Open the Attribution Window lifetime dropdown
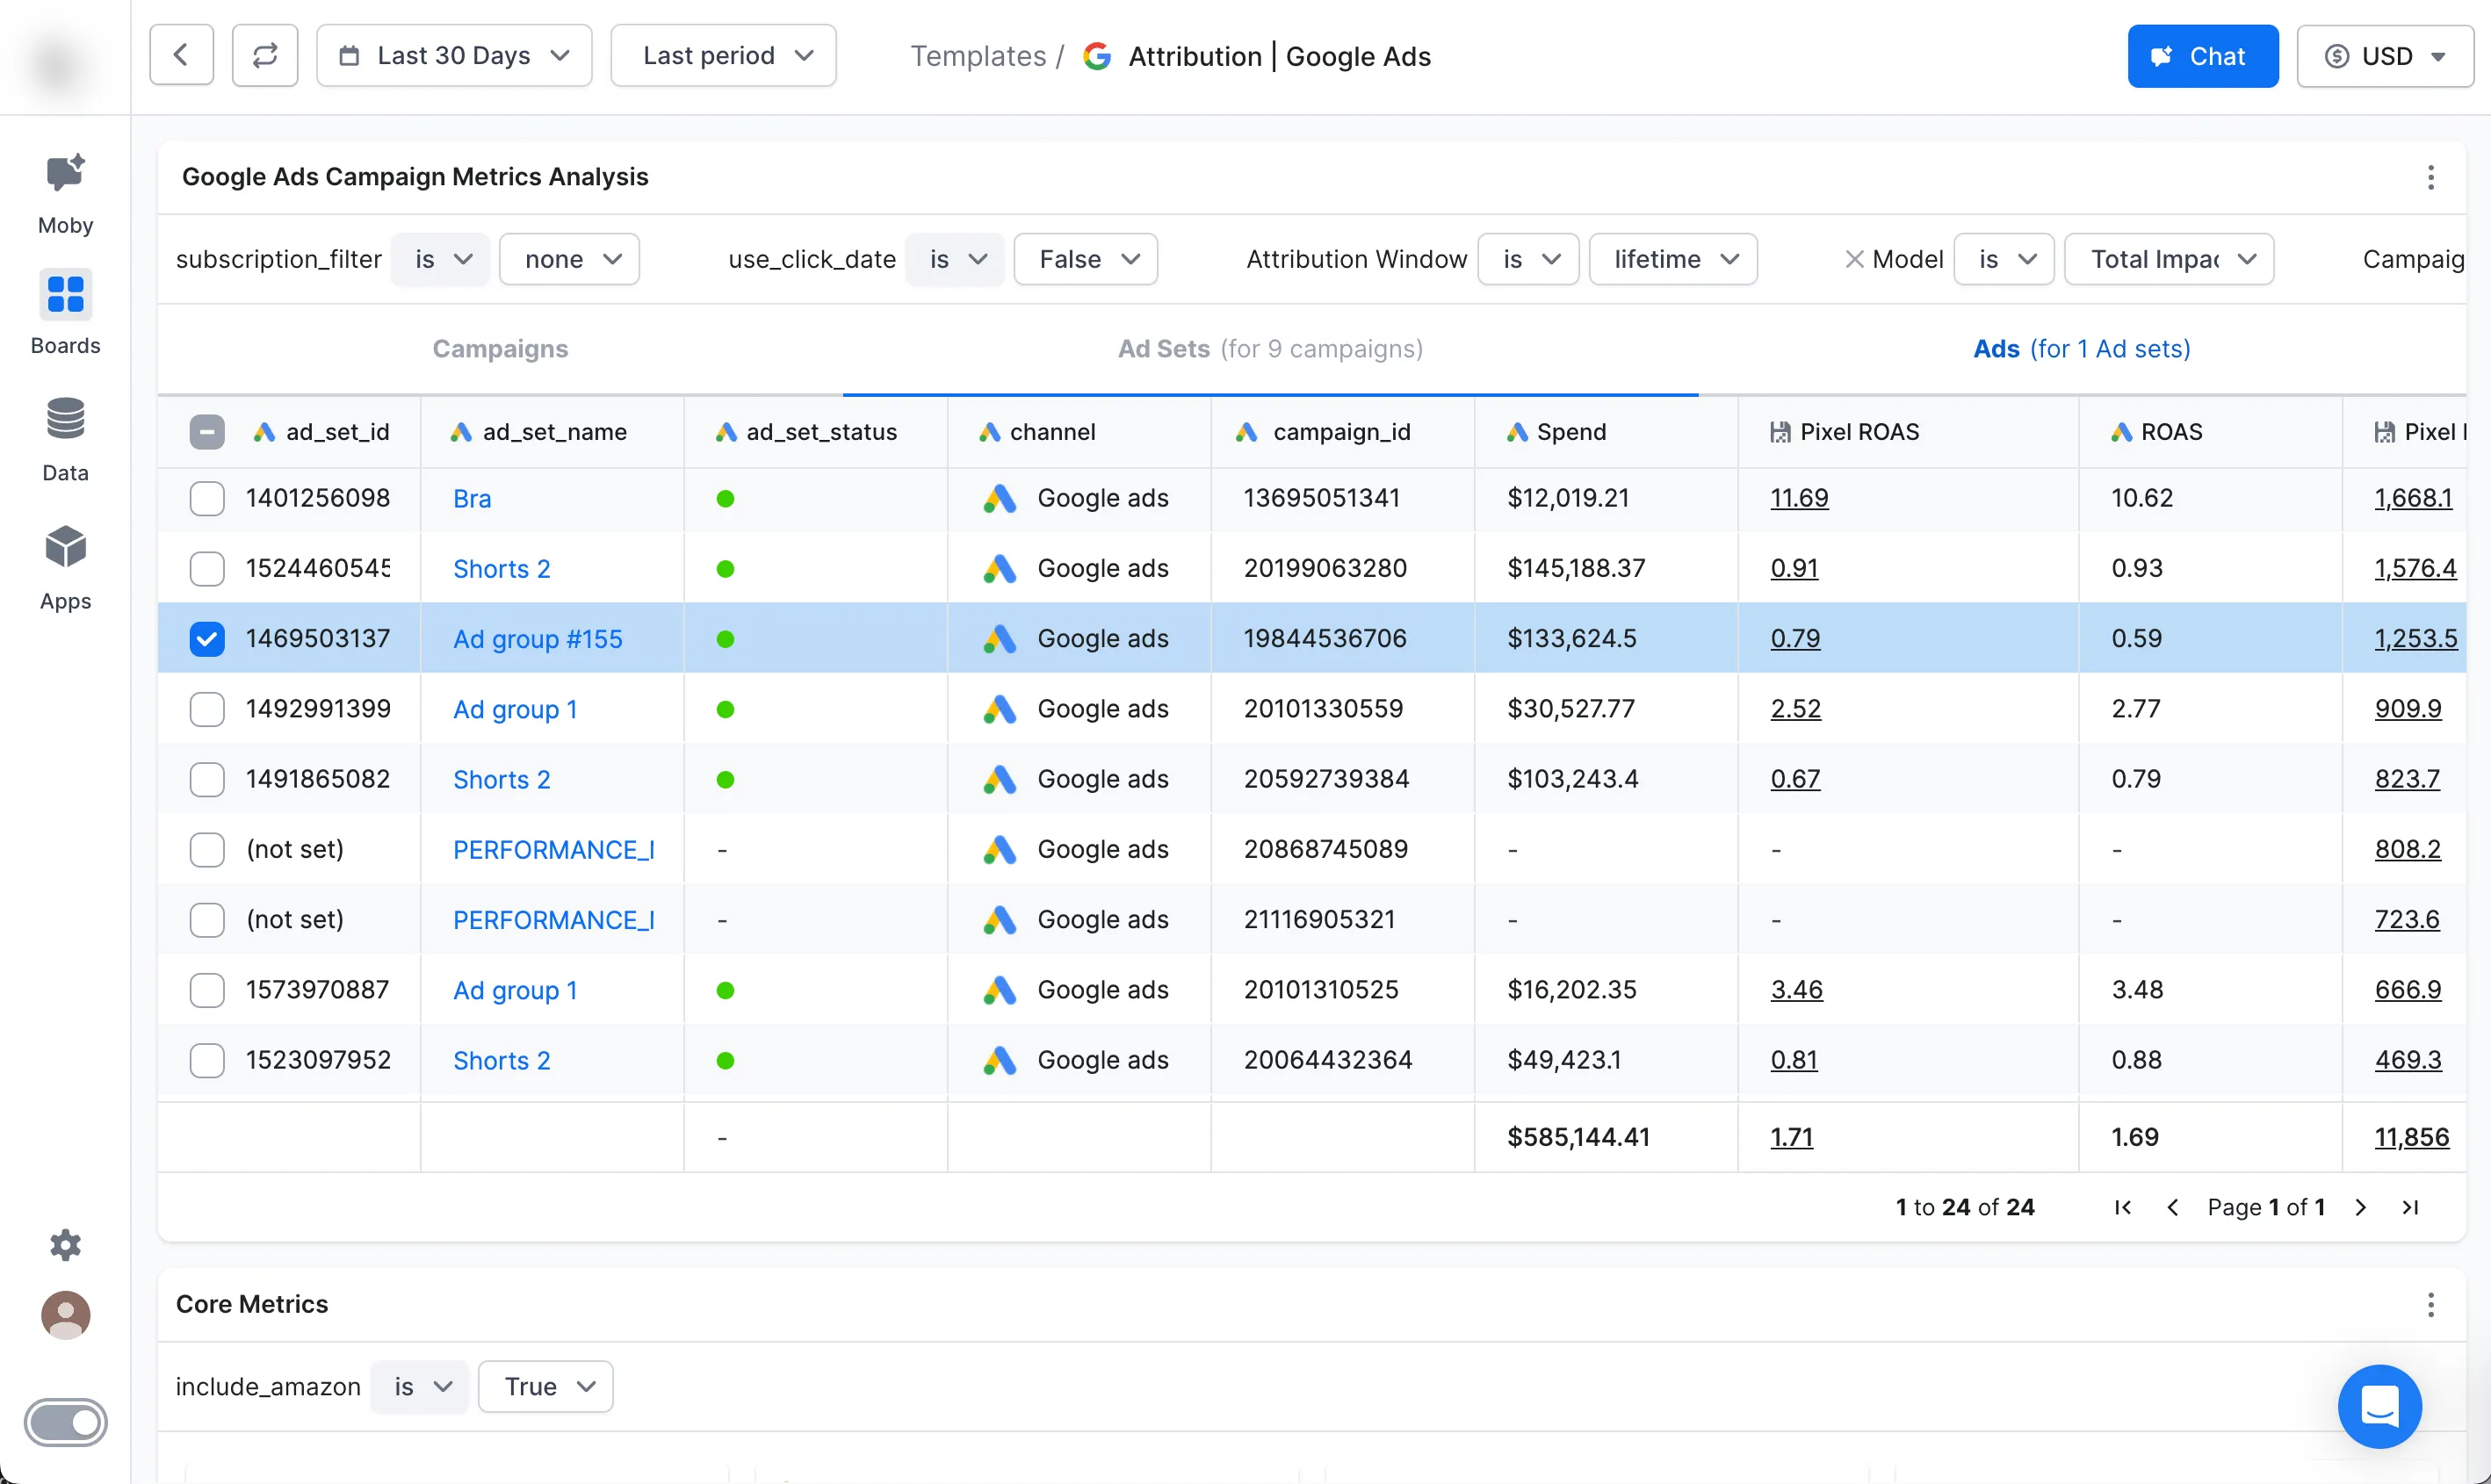 point(1672,260)
